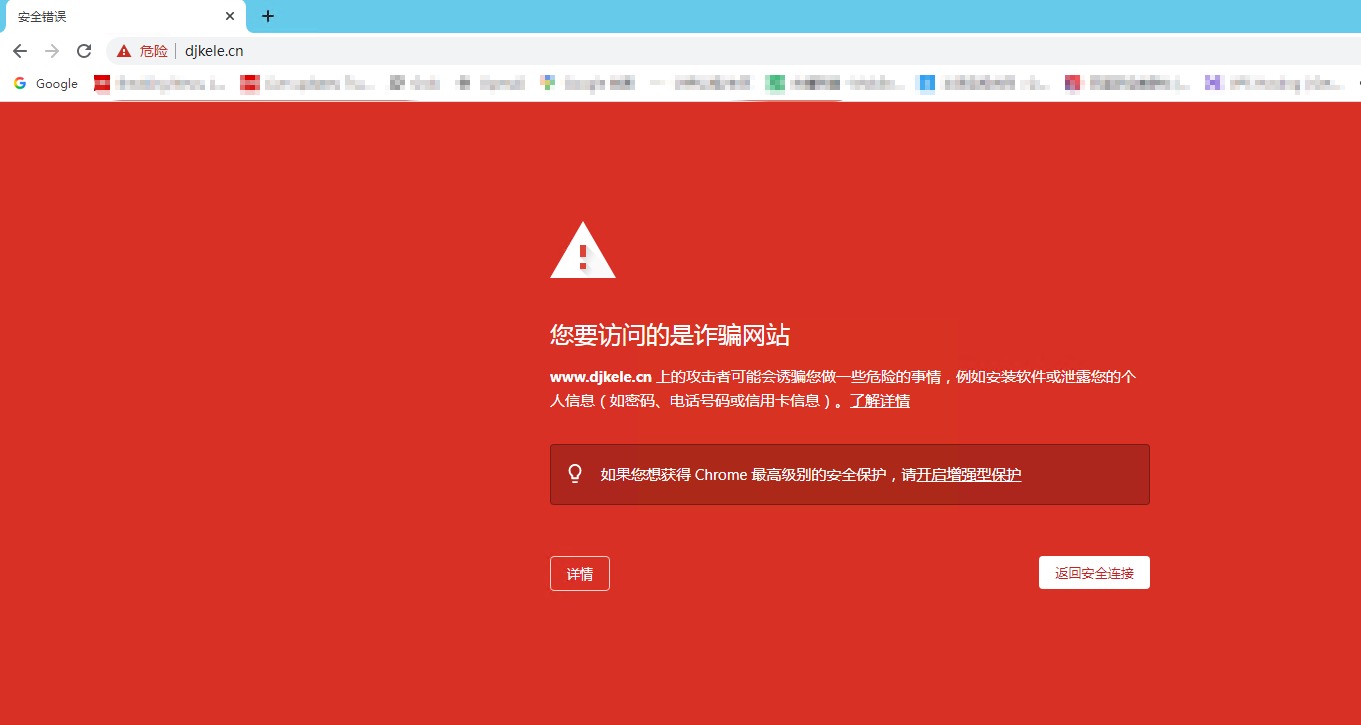Viewport: 1361px width, 725px height.
Task: Go back to the previous page
Action: [20, 51]
